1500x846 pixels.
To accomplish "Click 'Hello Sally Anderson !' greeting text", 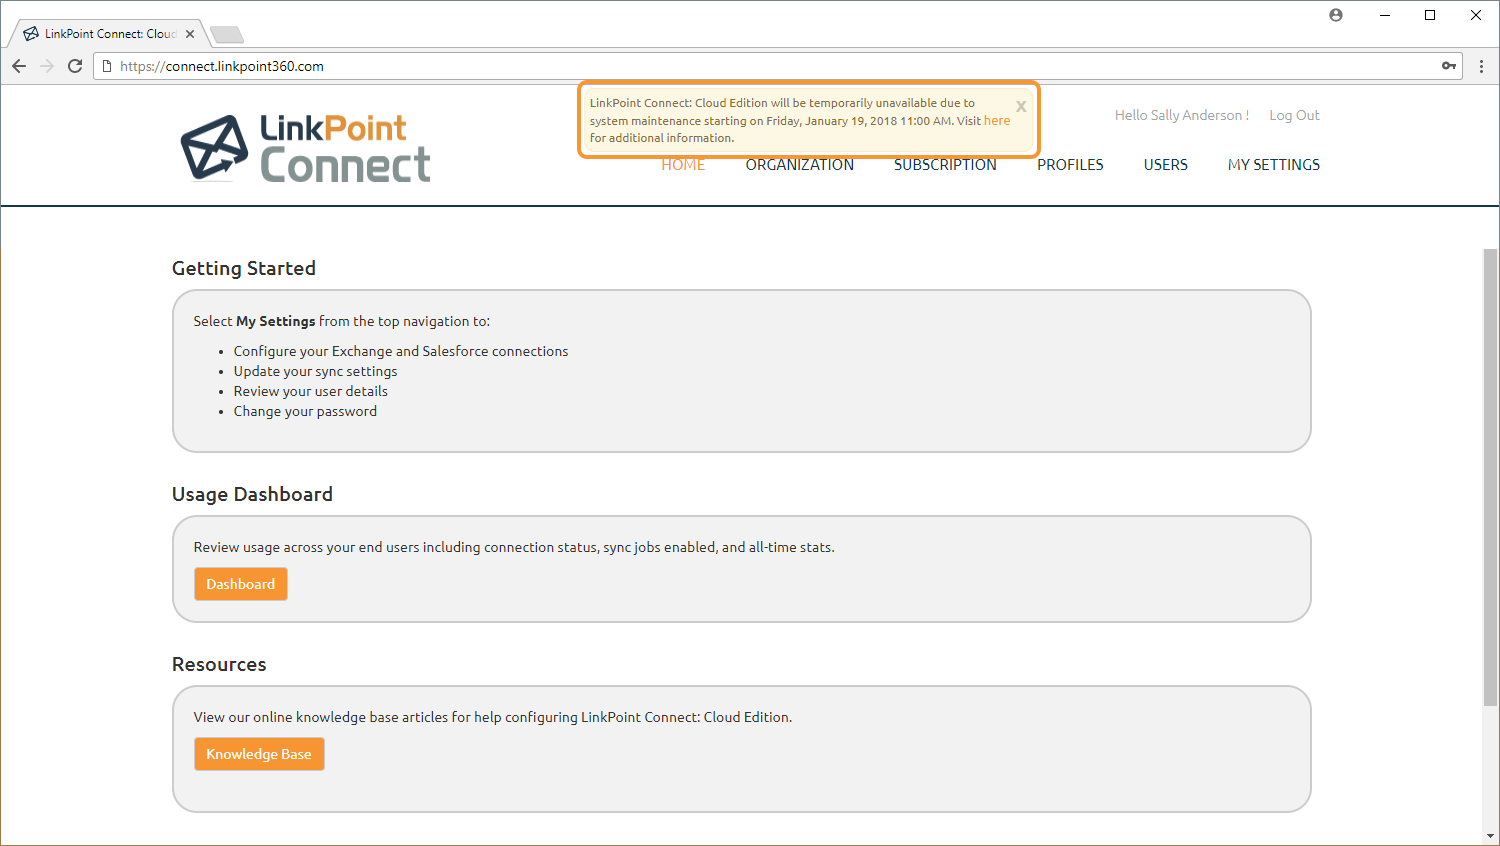I will pos(1182,115).
